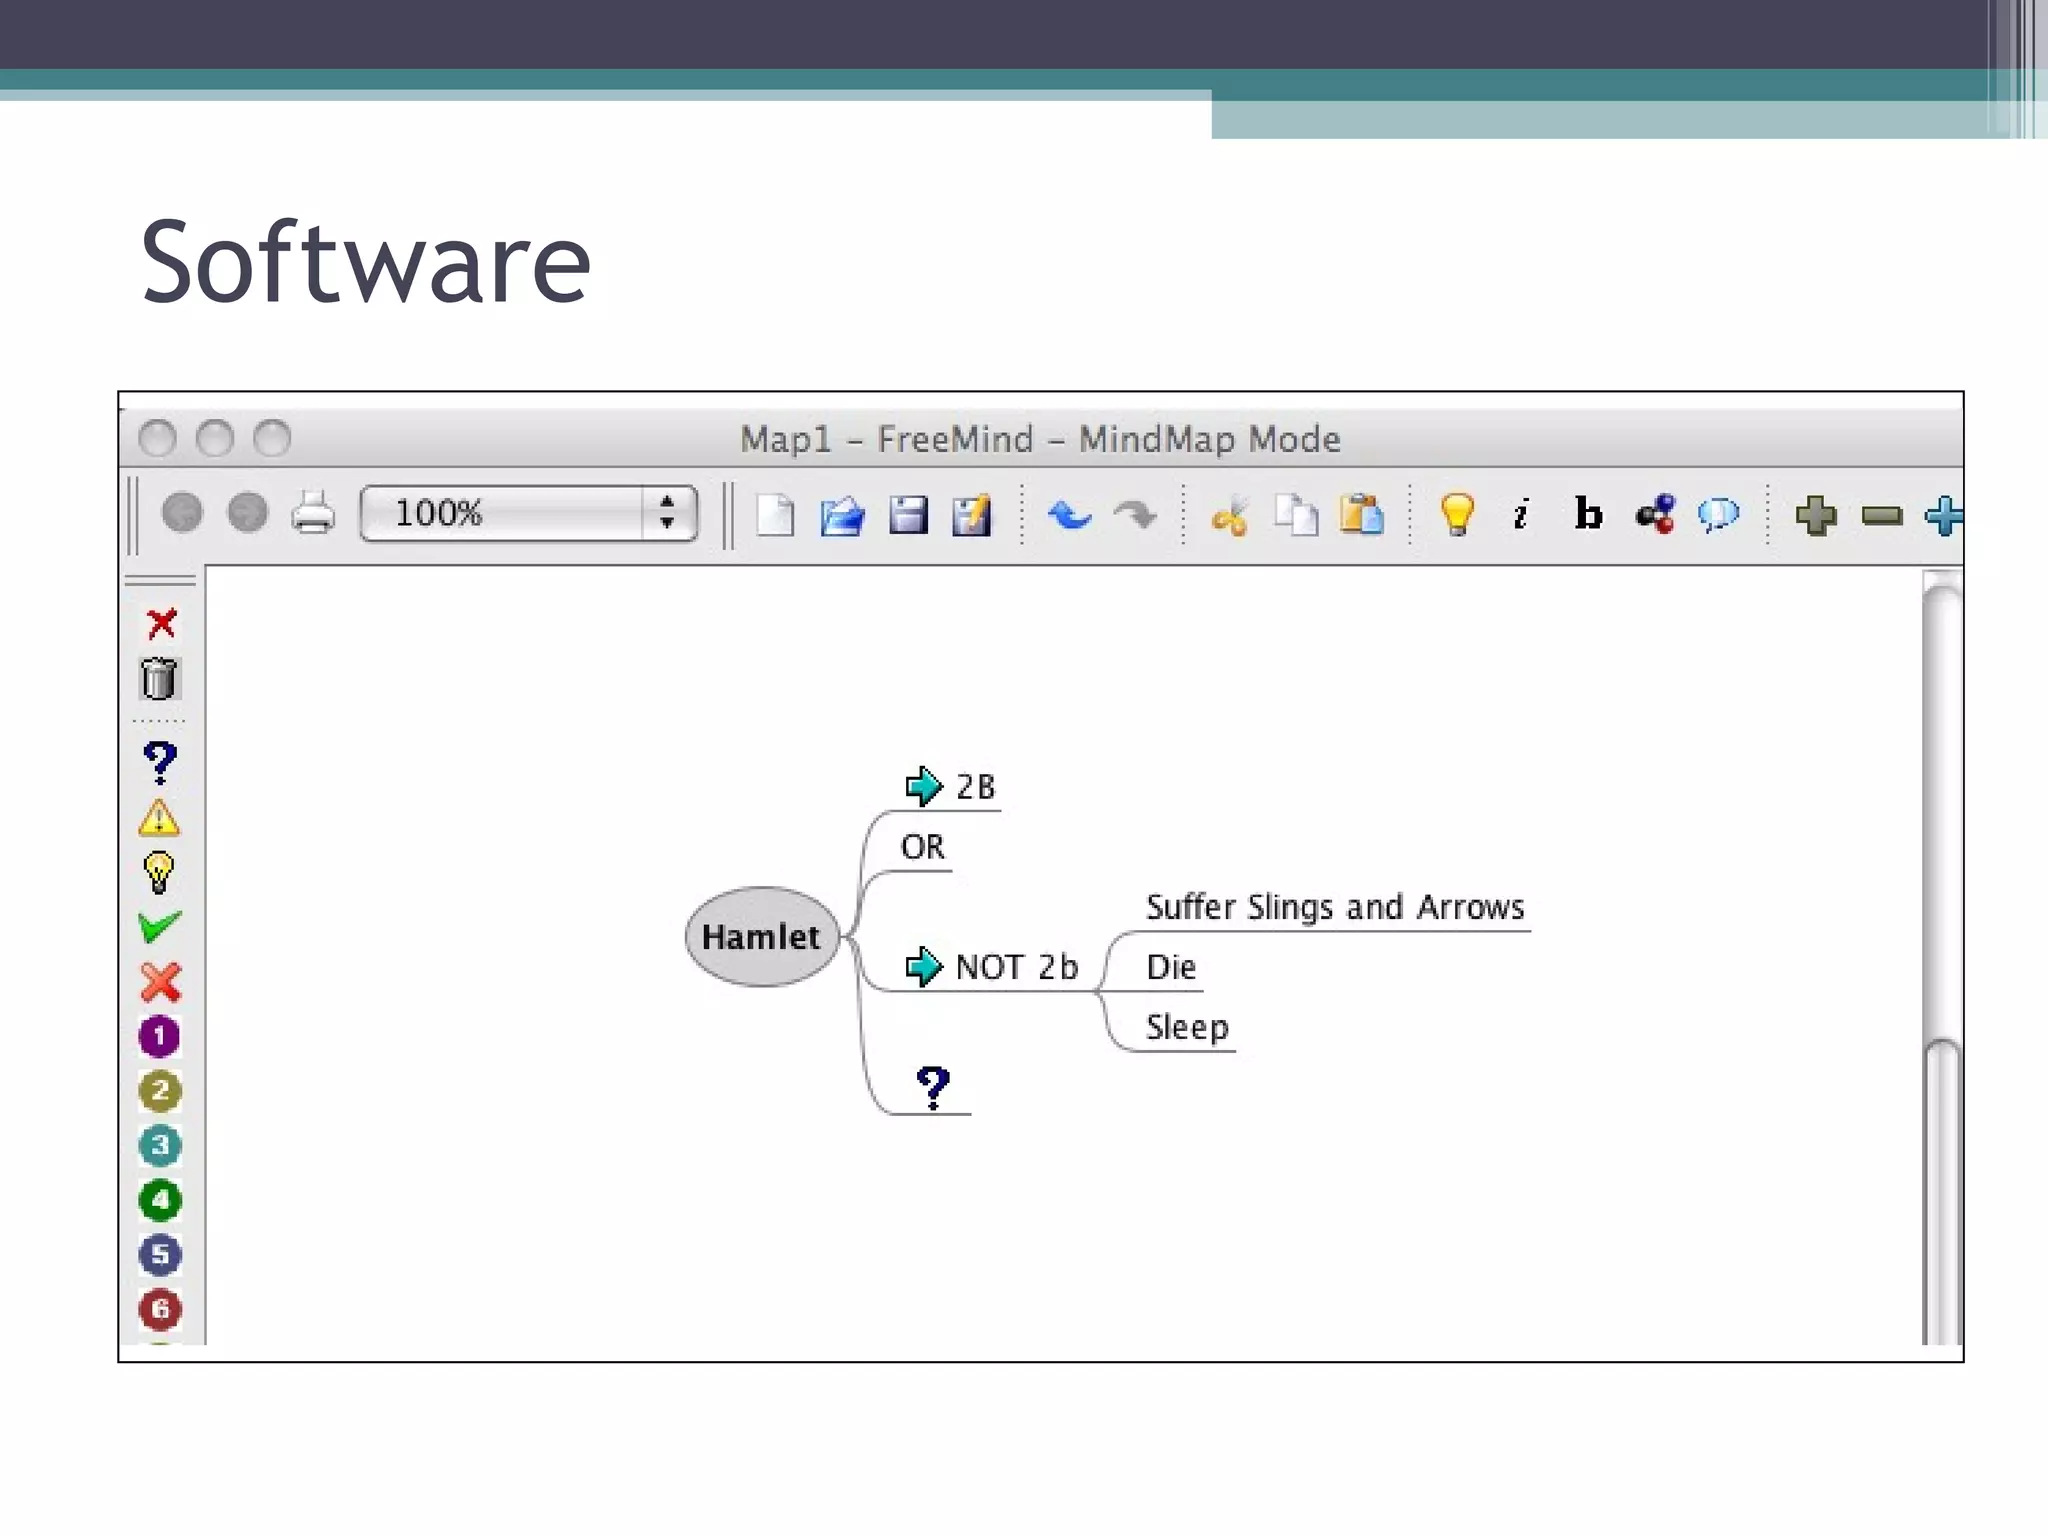Remove last icon with small red X
The image size is (2048, 1536).
point(161,624)
